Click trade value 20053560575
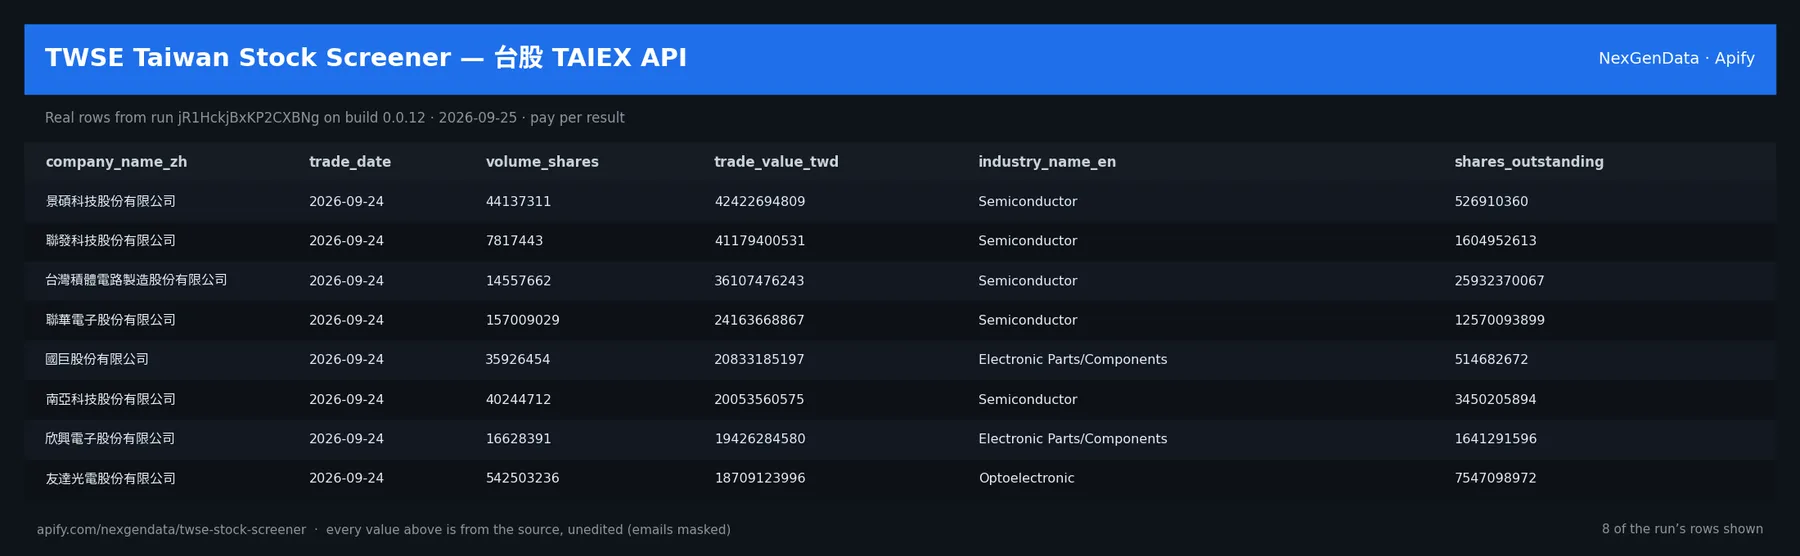This screenshot has height=556, width=1800. pyautogui.click(x=759, y=399)
